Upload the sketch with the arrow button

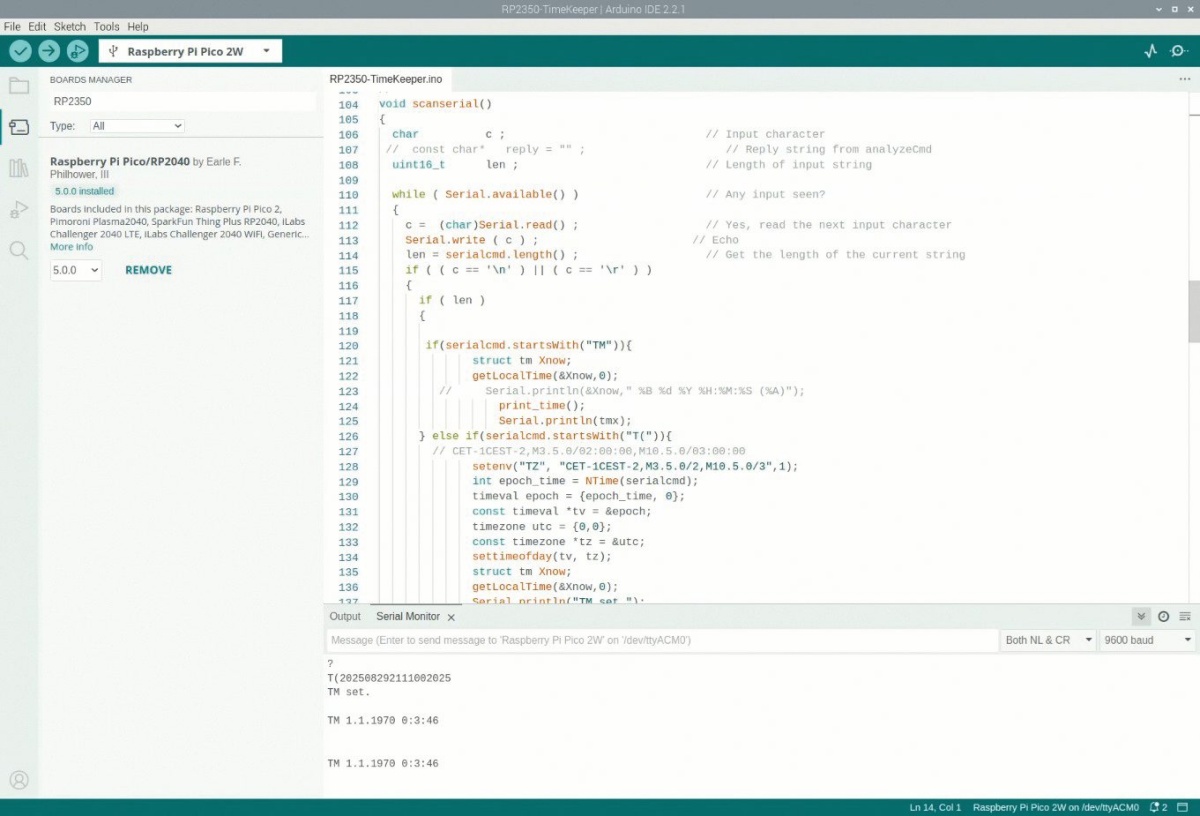[x=49, y=51]
